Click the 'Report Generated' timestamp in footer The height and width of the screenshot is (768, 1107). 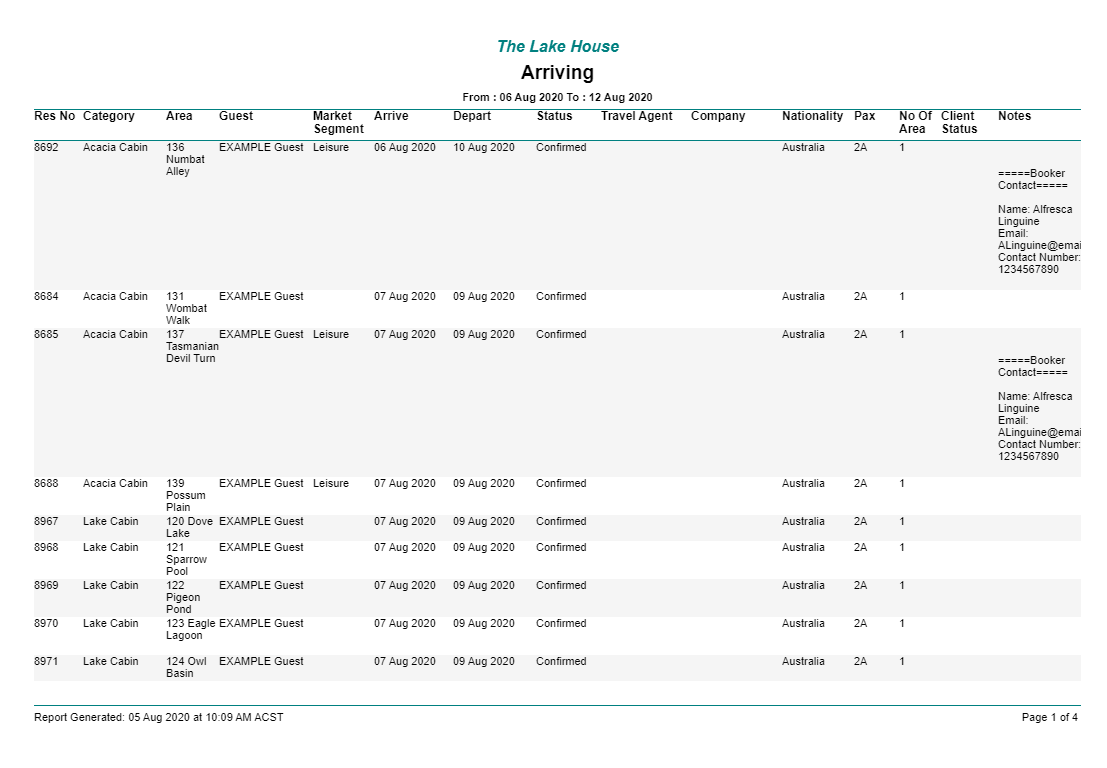pos(158,718)
